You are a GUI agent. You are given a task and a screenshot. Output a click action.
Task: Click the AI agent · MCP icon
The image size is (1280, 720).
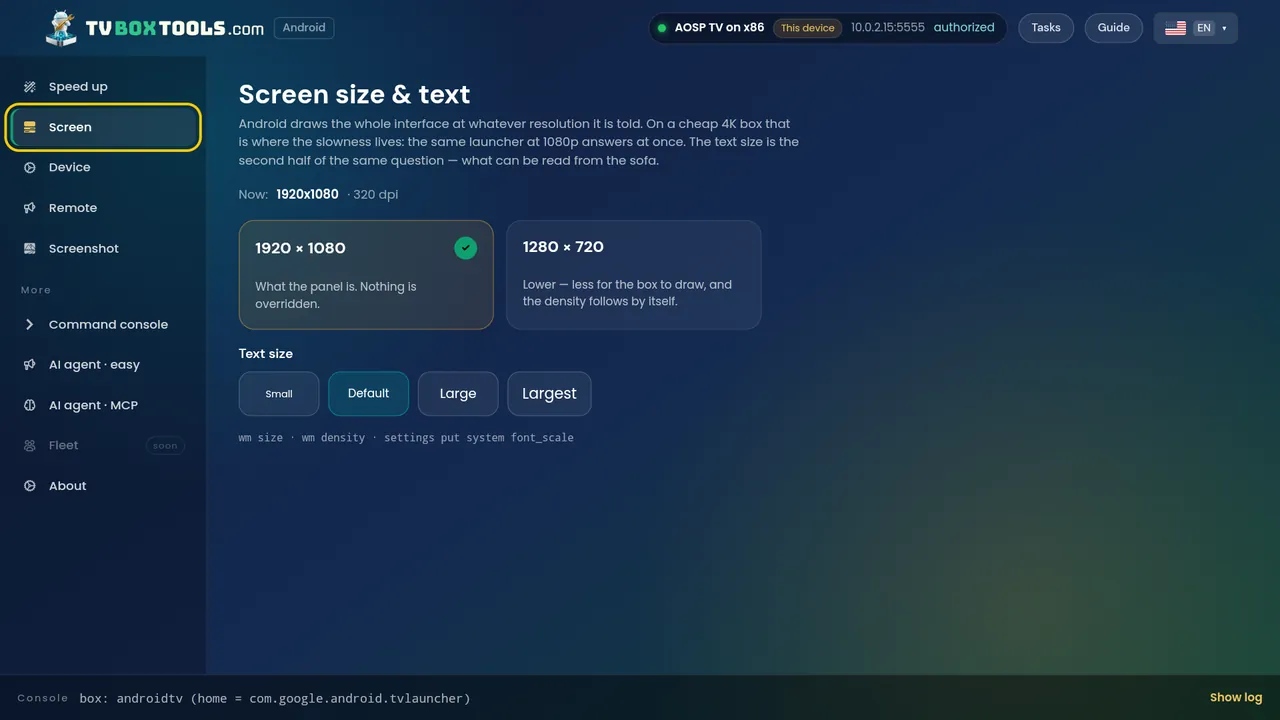(x=30, y=405)
